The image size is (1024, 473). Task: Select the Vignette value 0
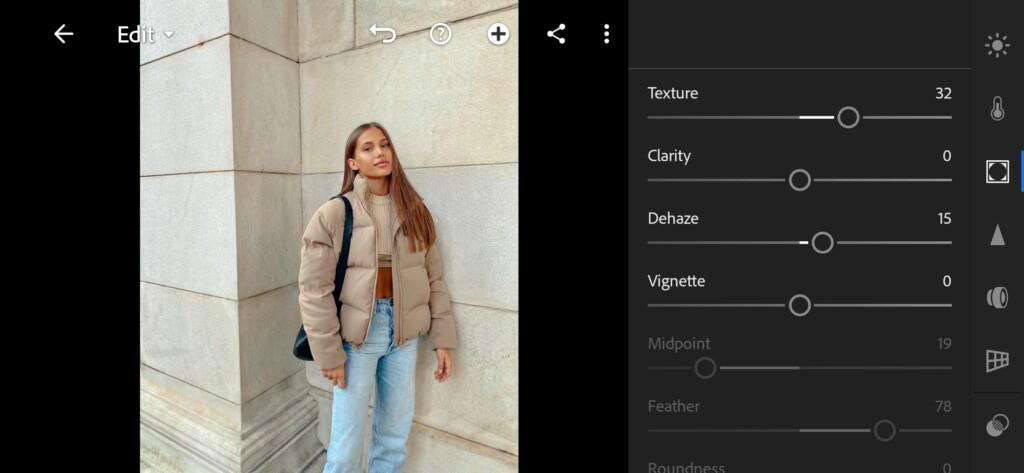[947, 282]
